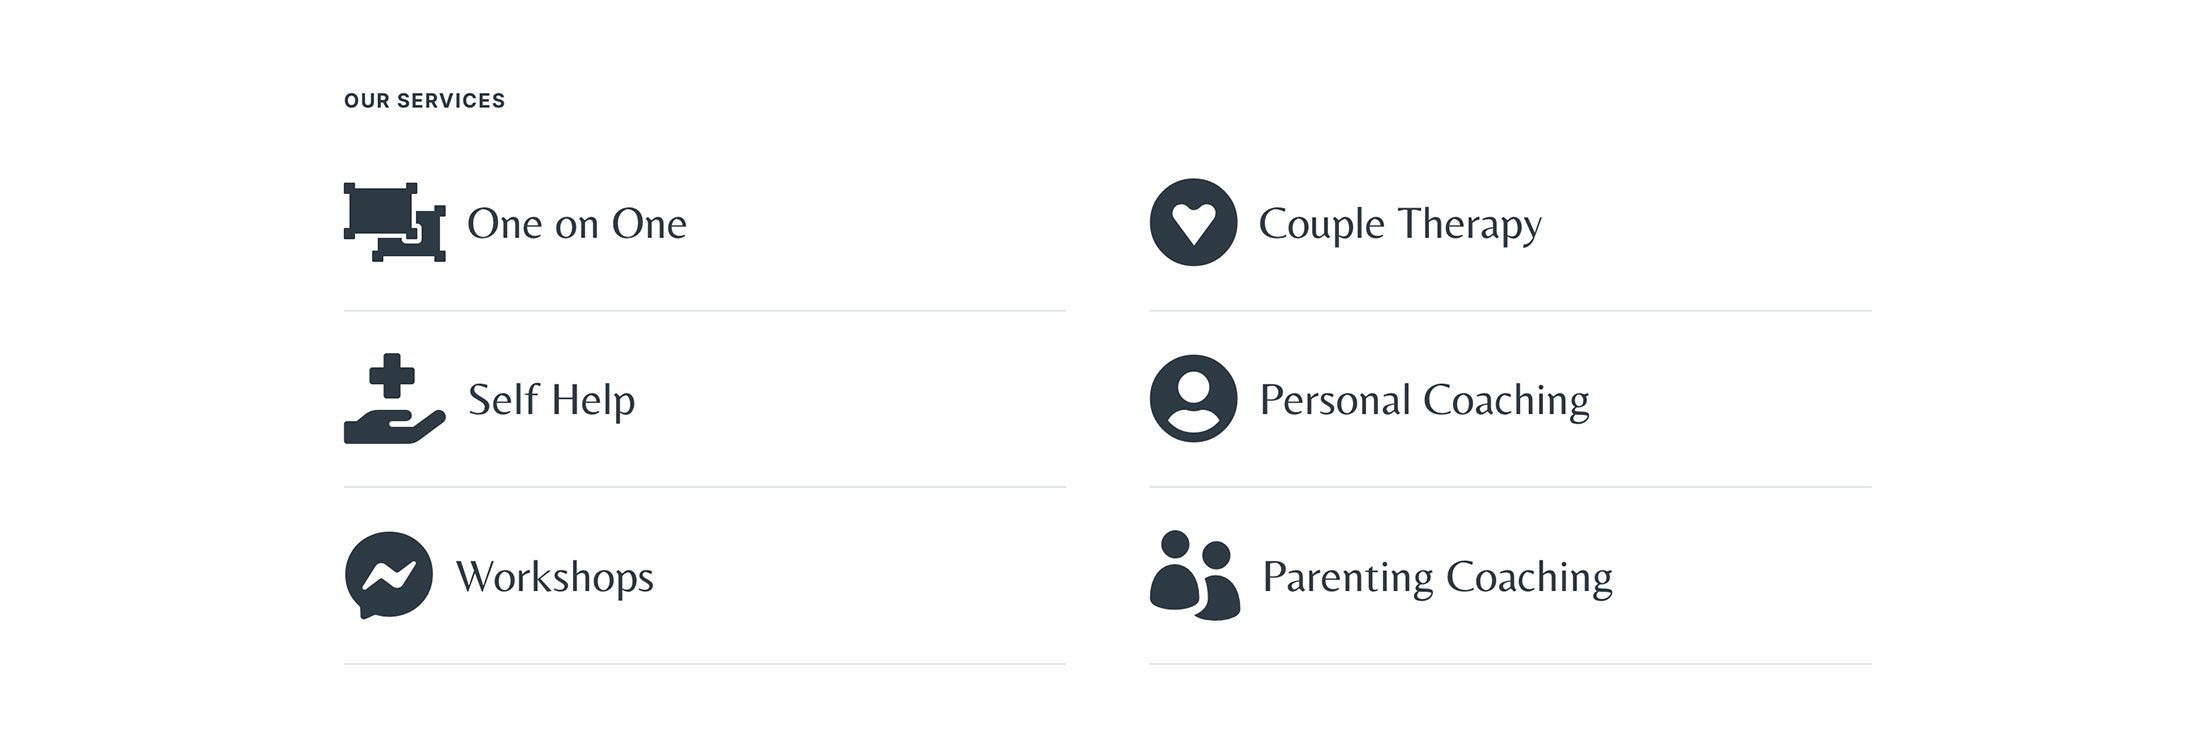Viewport: 2200px width, 739px height.
Task: Click the heart icon for Couple Therapy
Action: point(1193,222)
